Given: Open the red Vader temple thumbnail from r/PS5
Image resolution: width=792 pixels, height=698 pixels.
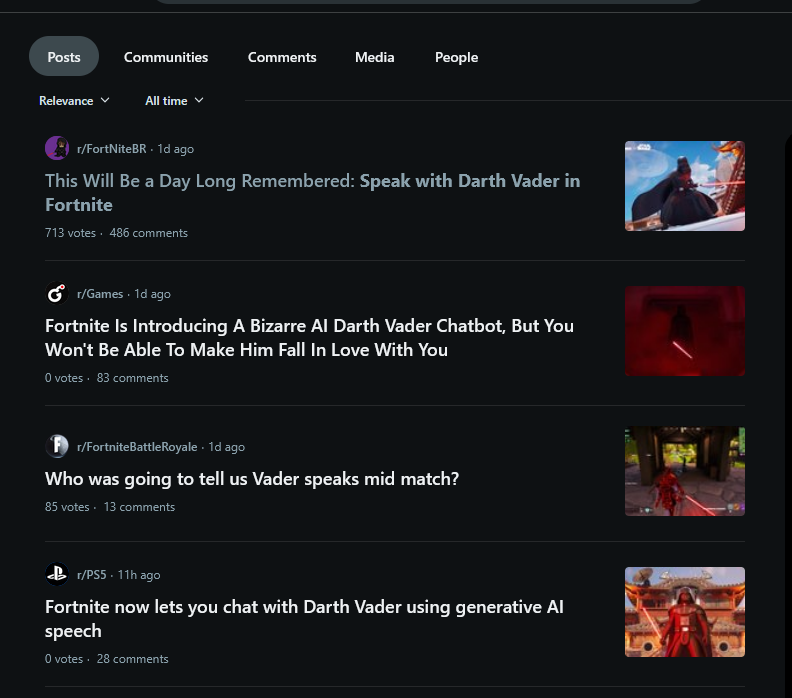Looking at the screenshot, I should click(684, 612).
